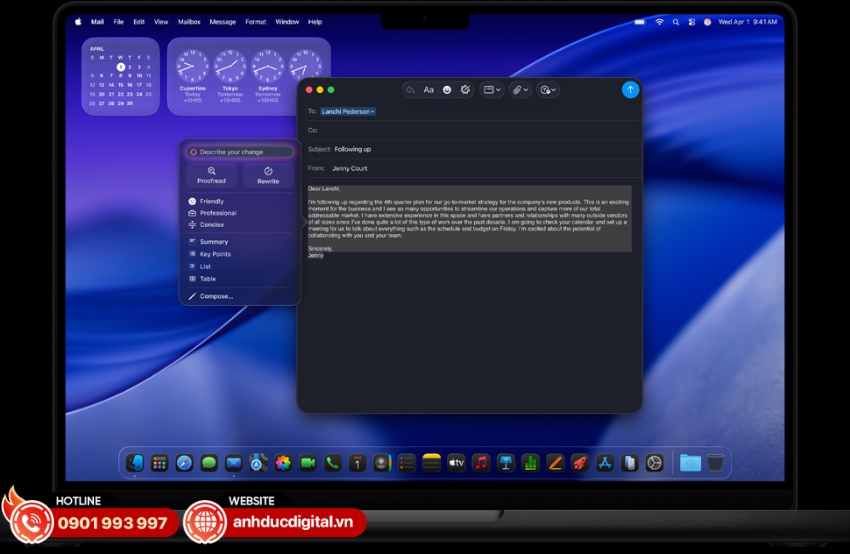Open the emoji picker in compose toolbar
The height and width of the screenshot is (554, 850).
pyautogui.click(x=447, y=90)
